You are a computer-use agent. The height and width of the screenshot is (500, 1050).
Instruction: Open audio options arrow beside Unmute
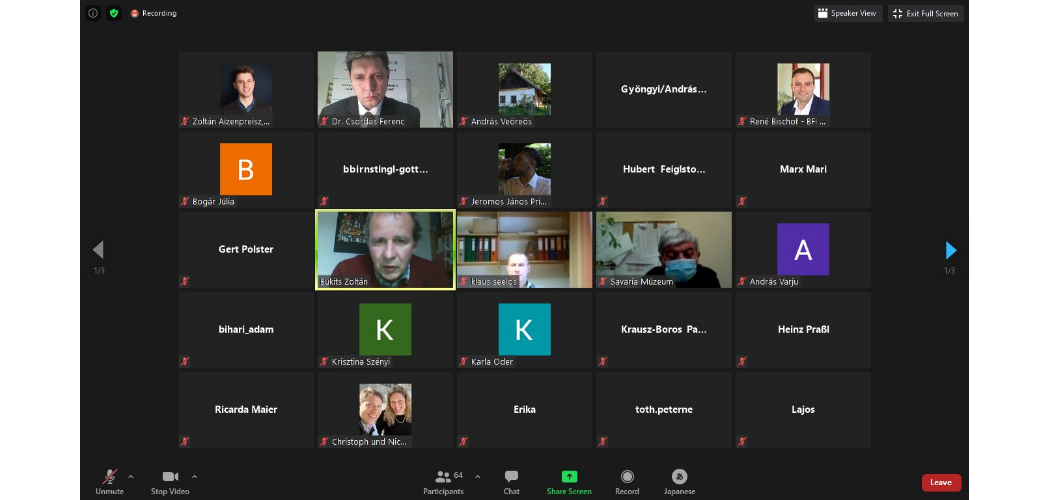(131, 477)
